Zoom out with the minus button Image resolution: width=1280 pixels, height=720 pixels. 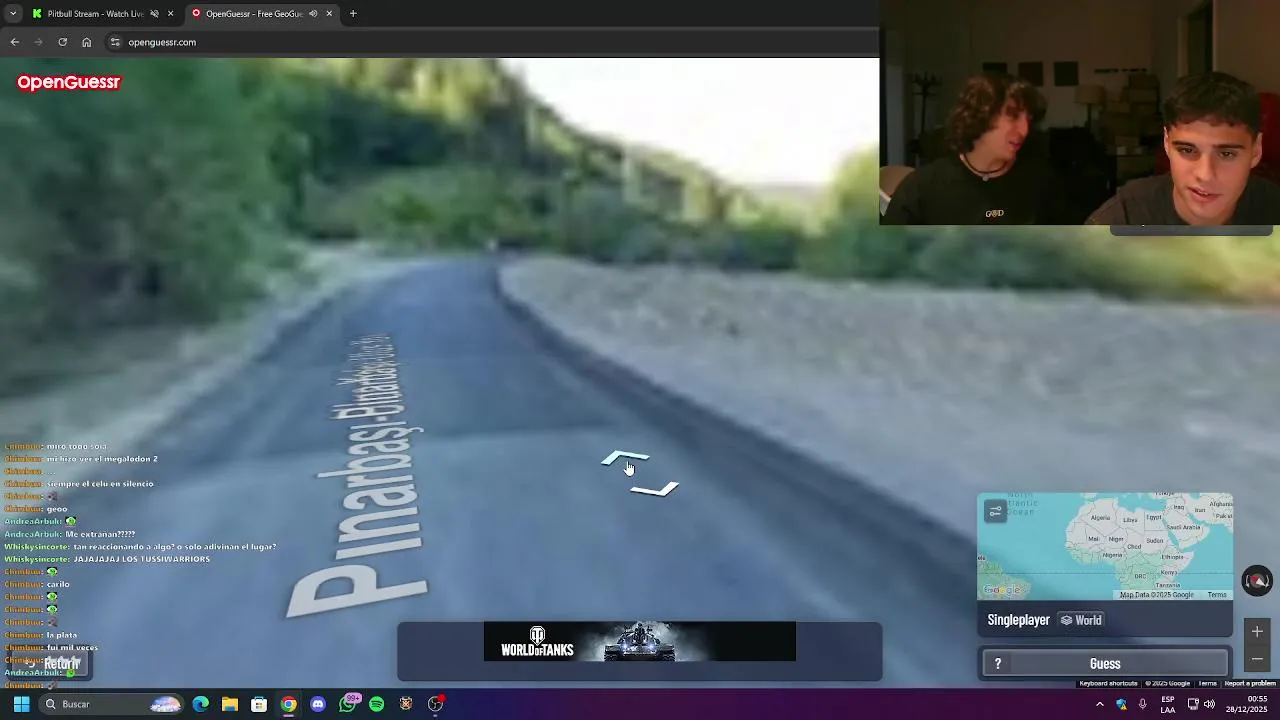click(x=1257, y=659)
